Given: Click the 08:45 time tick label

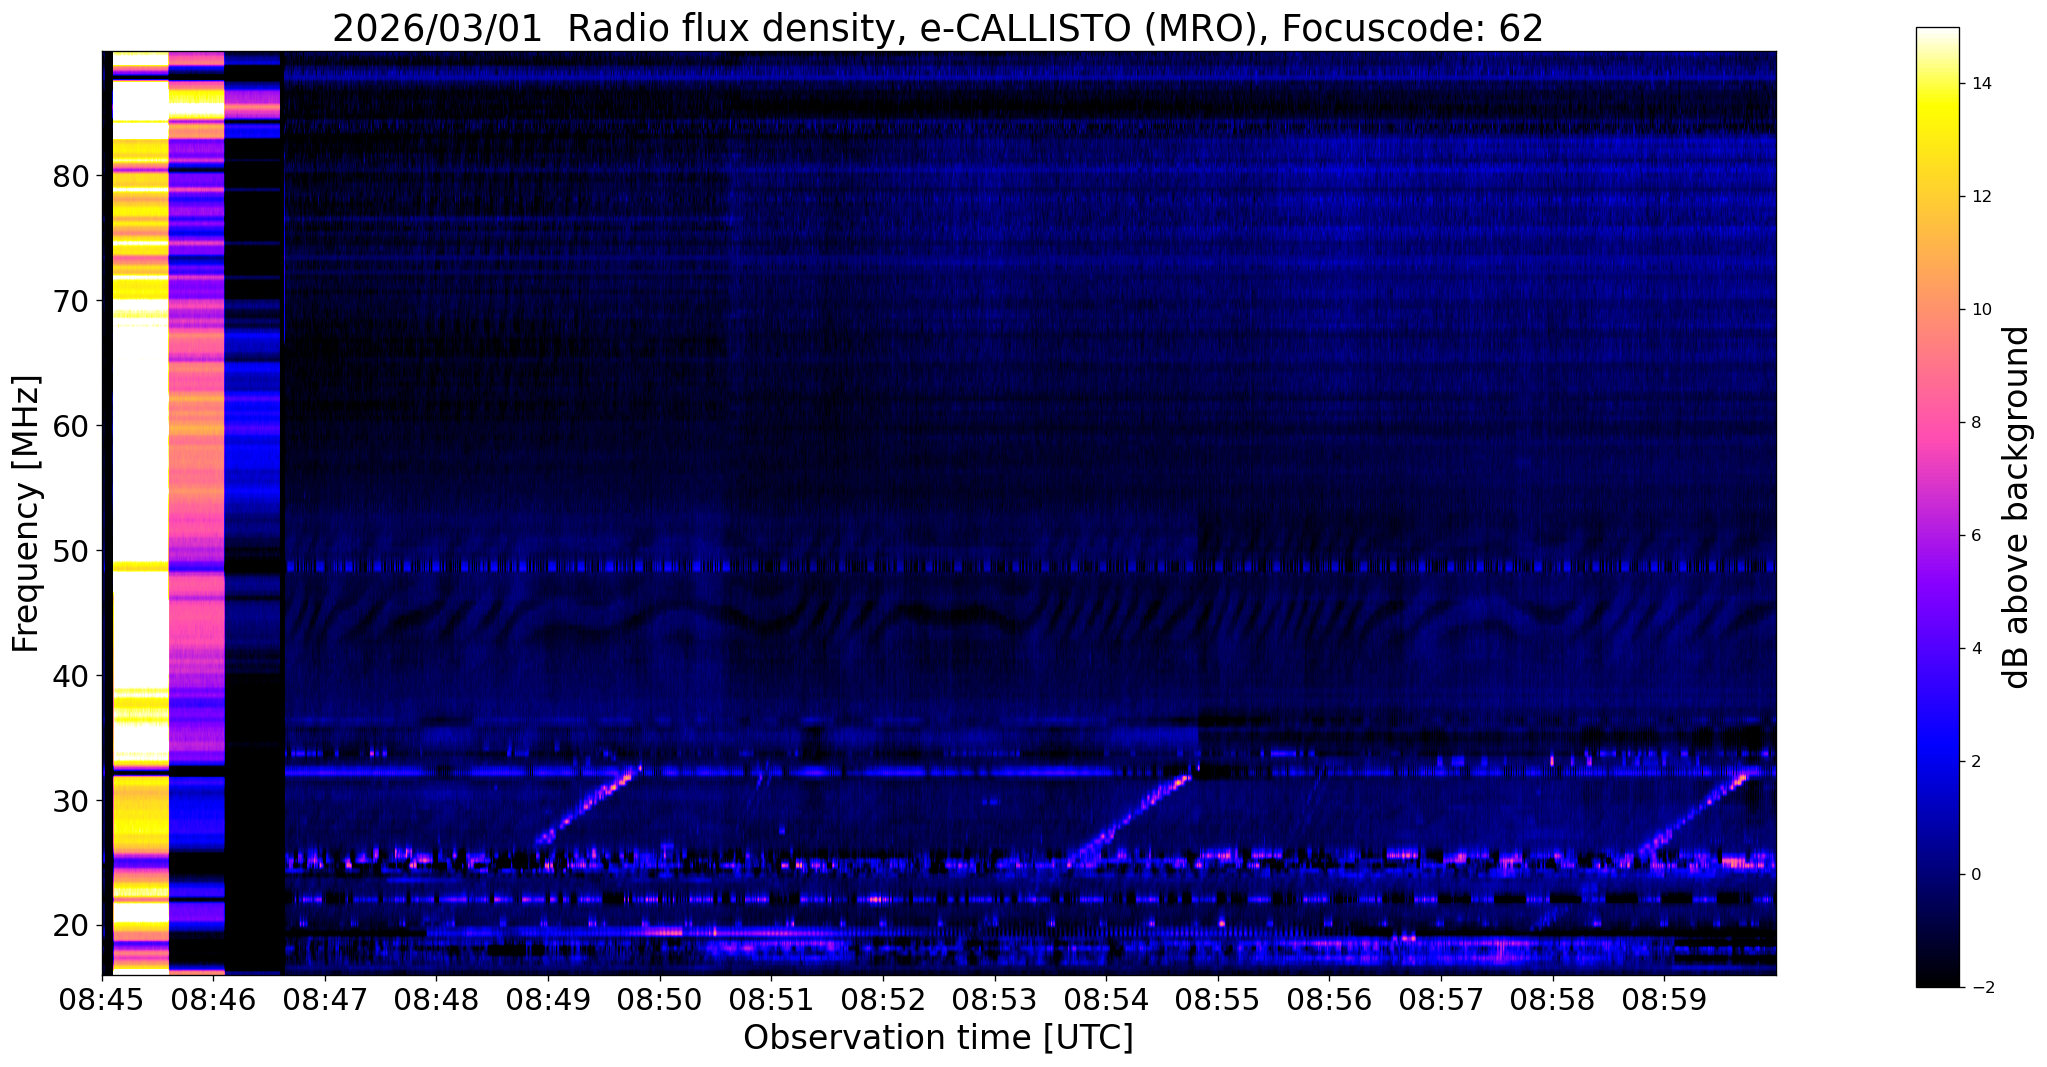Looking at the screenshot, I should 102,999.
